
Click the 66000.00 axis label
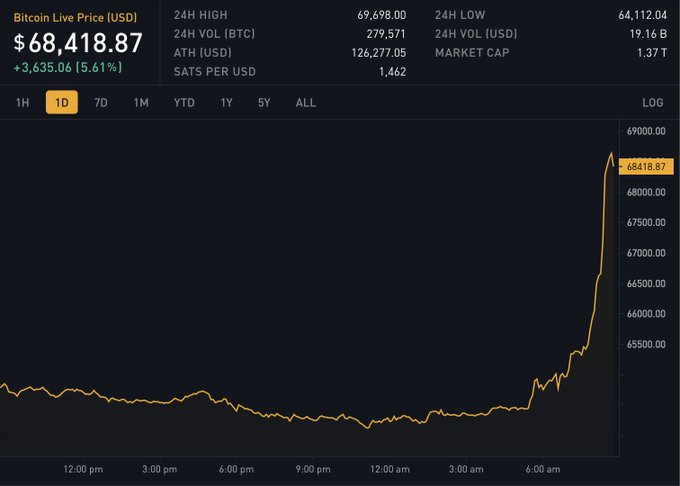point(646,314)
